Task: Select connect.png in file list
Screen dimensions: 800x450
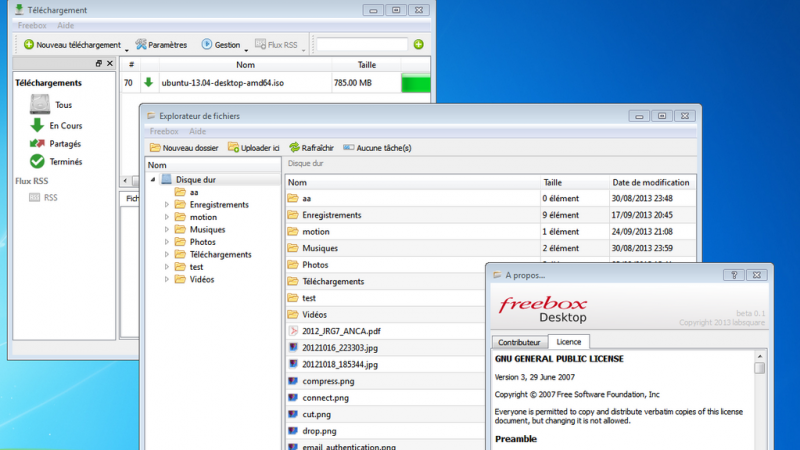Action: tap(325, 397)
